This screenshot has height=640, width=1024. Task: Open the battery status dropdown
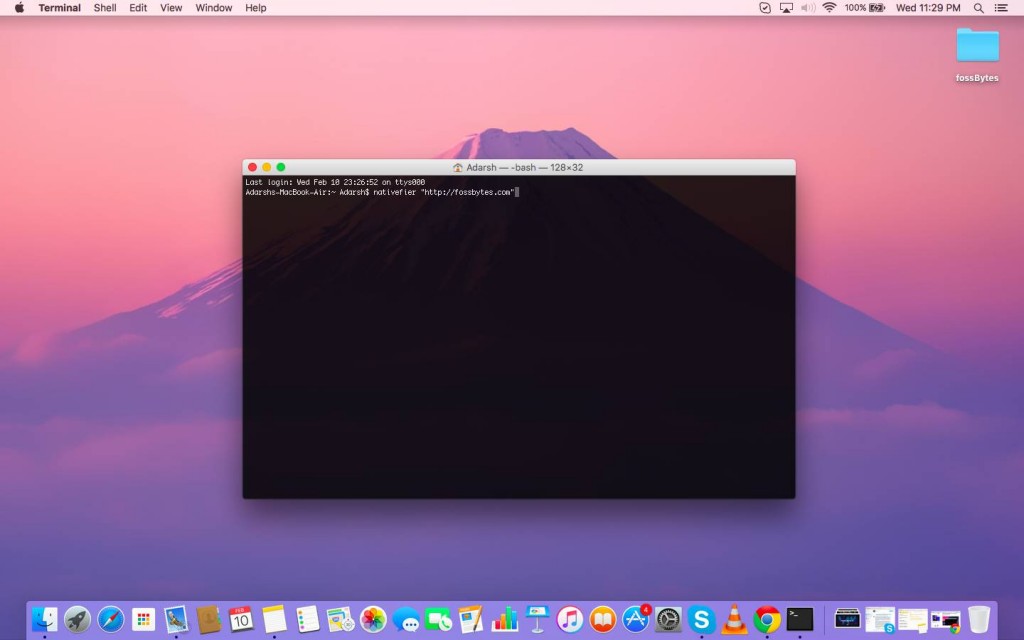pyautogui.click(x=867, y=8)
